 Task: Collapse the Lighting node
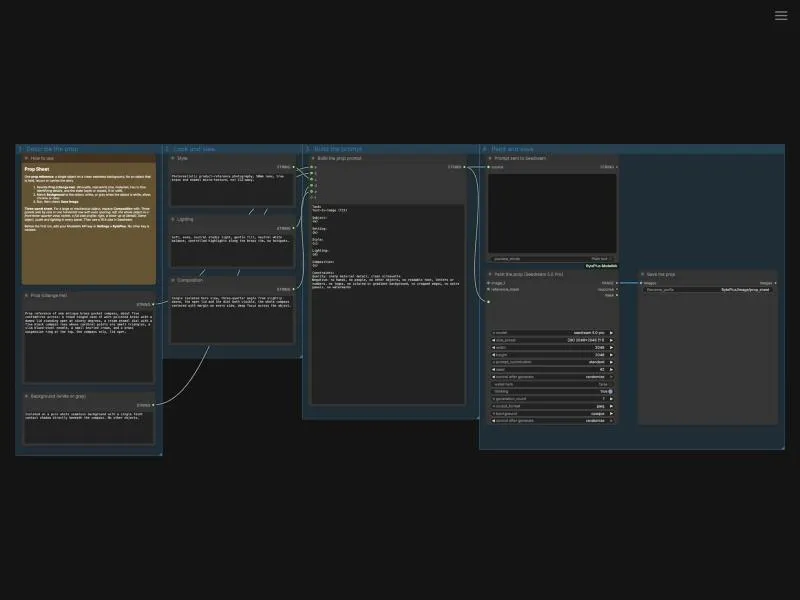[173, 219]
